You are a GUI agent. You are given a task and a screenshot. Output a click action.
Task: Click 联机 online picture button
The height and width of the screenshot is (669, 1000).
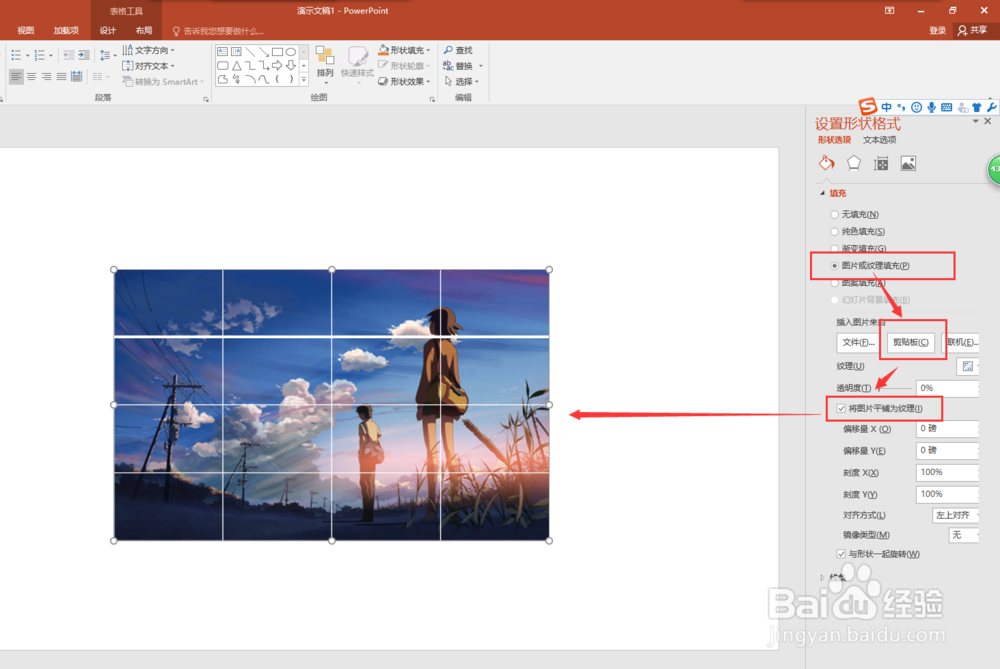pos(960,342)
